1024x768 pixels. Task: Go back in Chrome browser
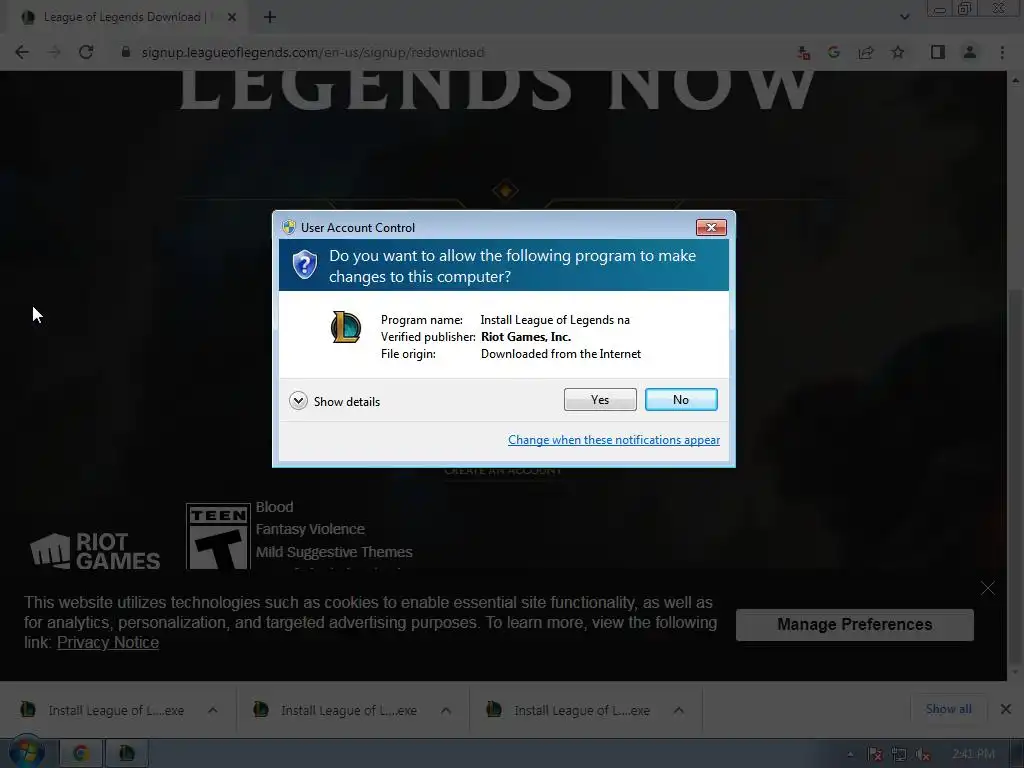(22, 52)
